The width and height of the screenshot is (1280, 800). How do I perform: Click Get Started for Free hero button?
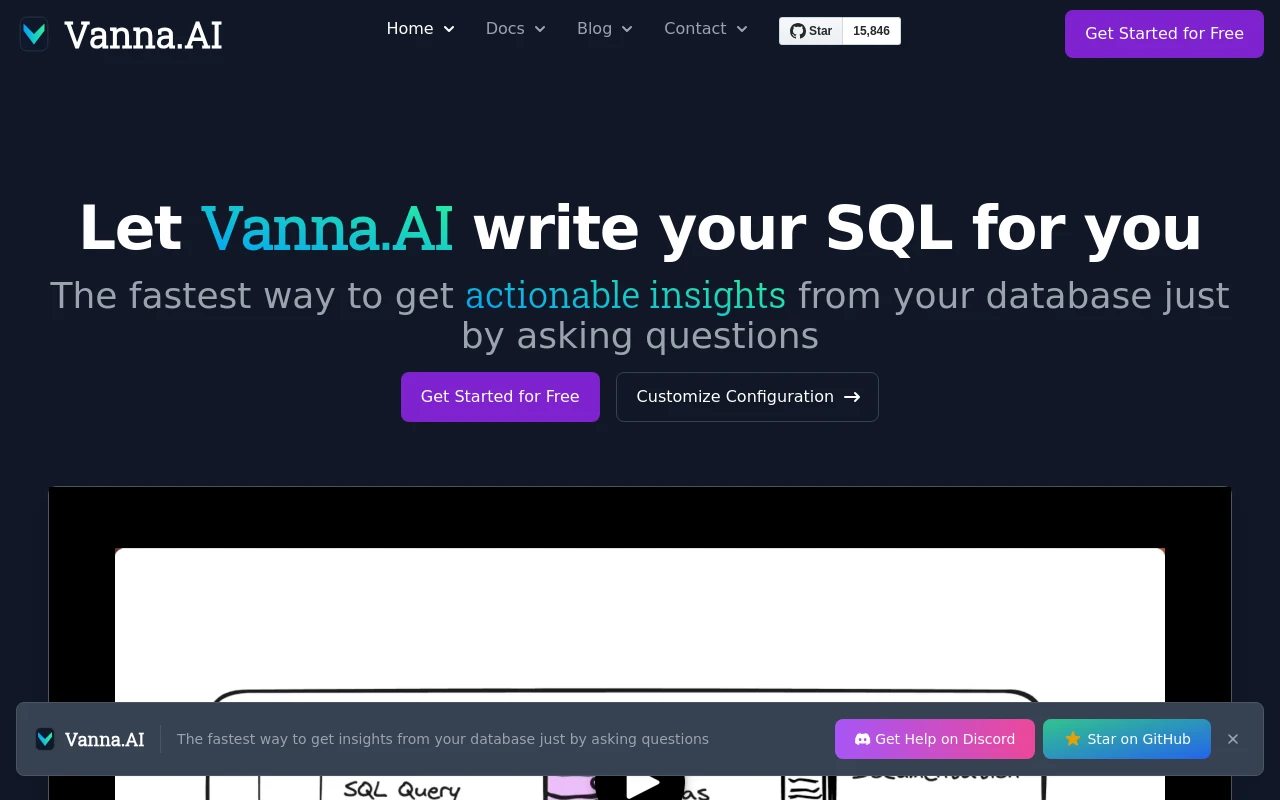click(500, 397)
